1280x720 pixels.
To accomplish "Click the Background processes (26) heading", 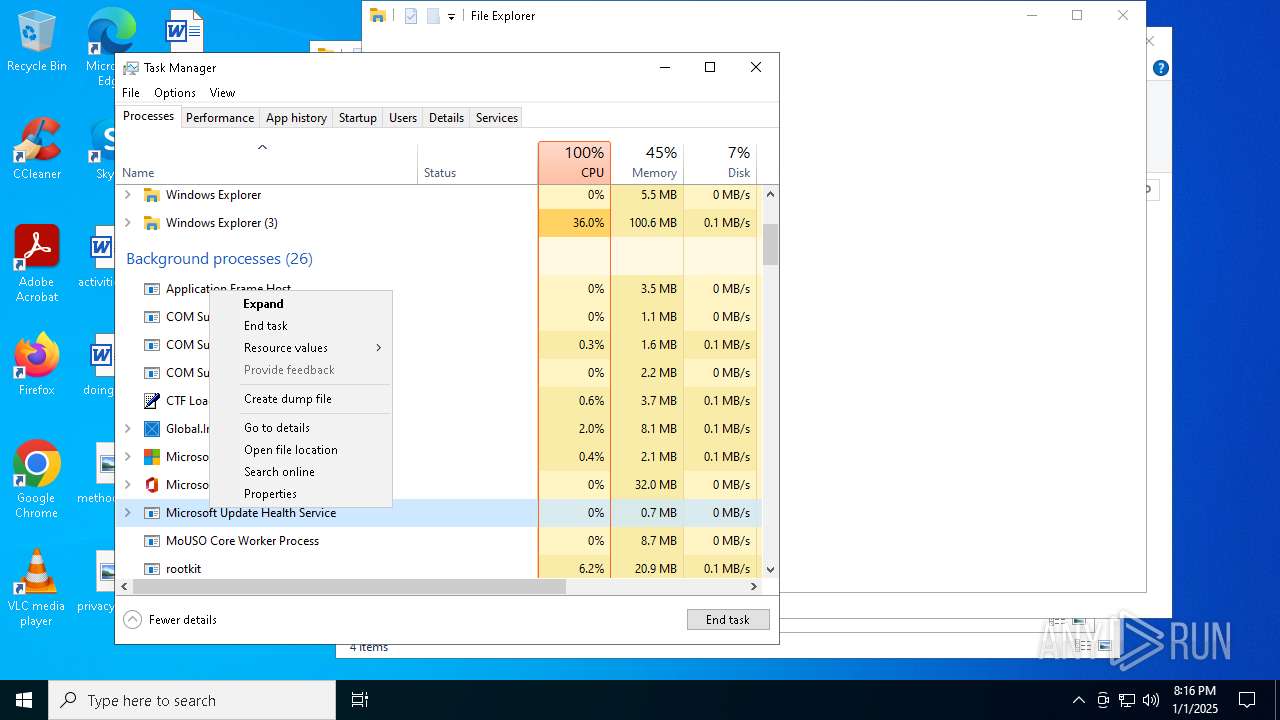I will coord(220,259).
